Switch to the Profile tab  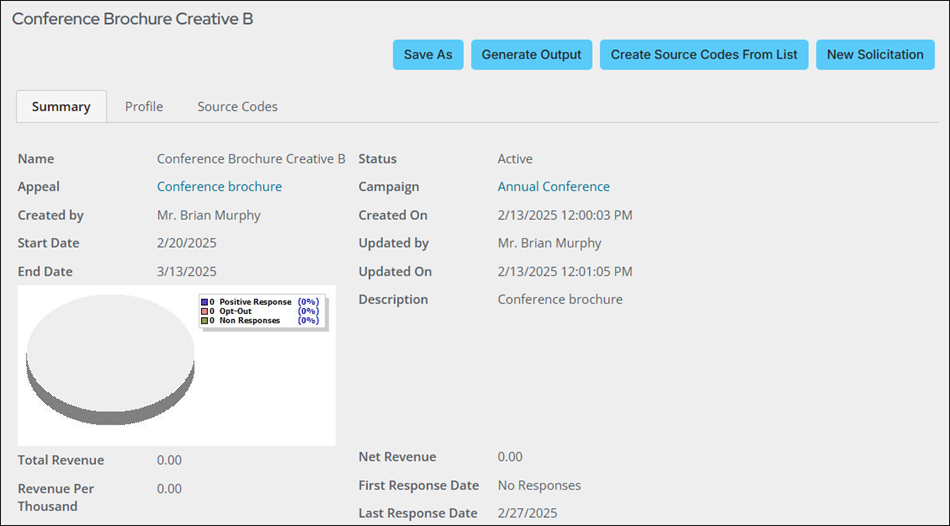(144, 107)
